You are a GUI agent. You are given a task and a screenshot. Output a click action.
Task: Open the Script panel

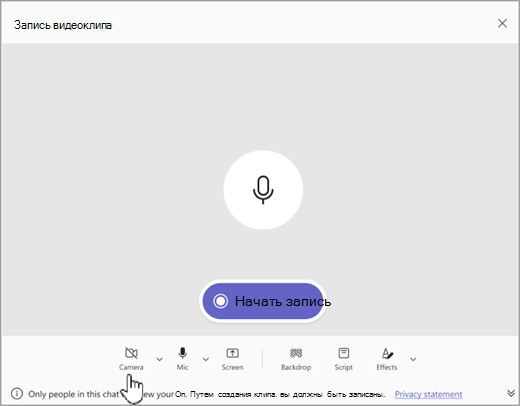(x=344, y=359)
